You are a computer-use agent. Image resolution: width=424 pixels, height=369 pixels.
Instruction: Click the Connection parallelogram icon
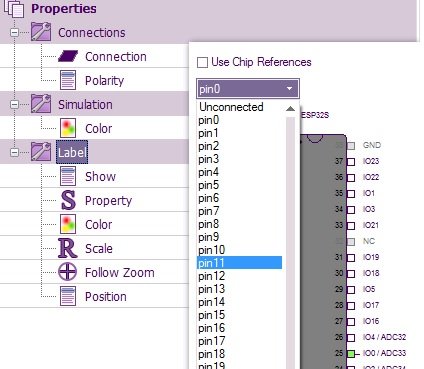tap(68, 56)
